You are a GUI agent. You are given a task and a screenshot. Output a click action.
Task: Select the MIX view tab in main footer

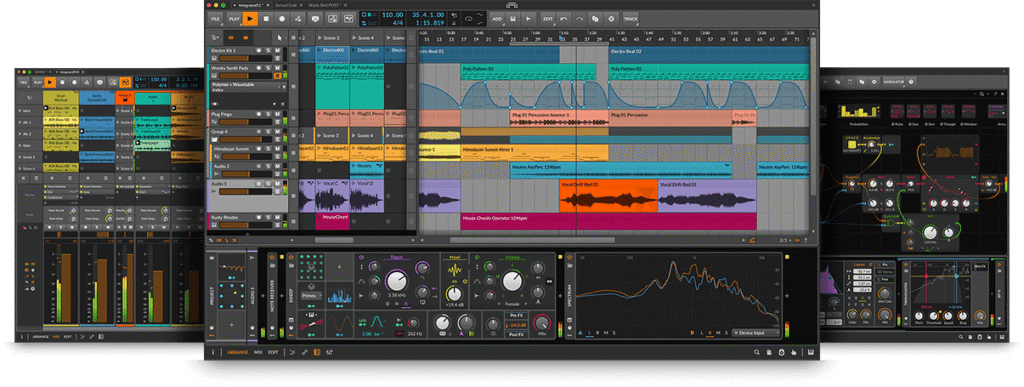pos(258,352)
